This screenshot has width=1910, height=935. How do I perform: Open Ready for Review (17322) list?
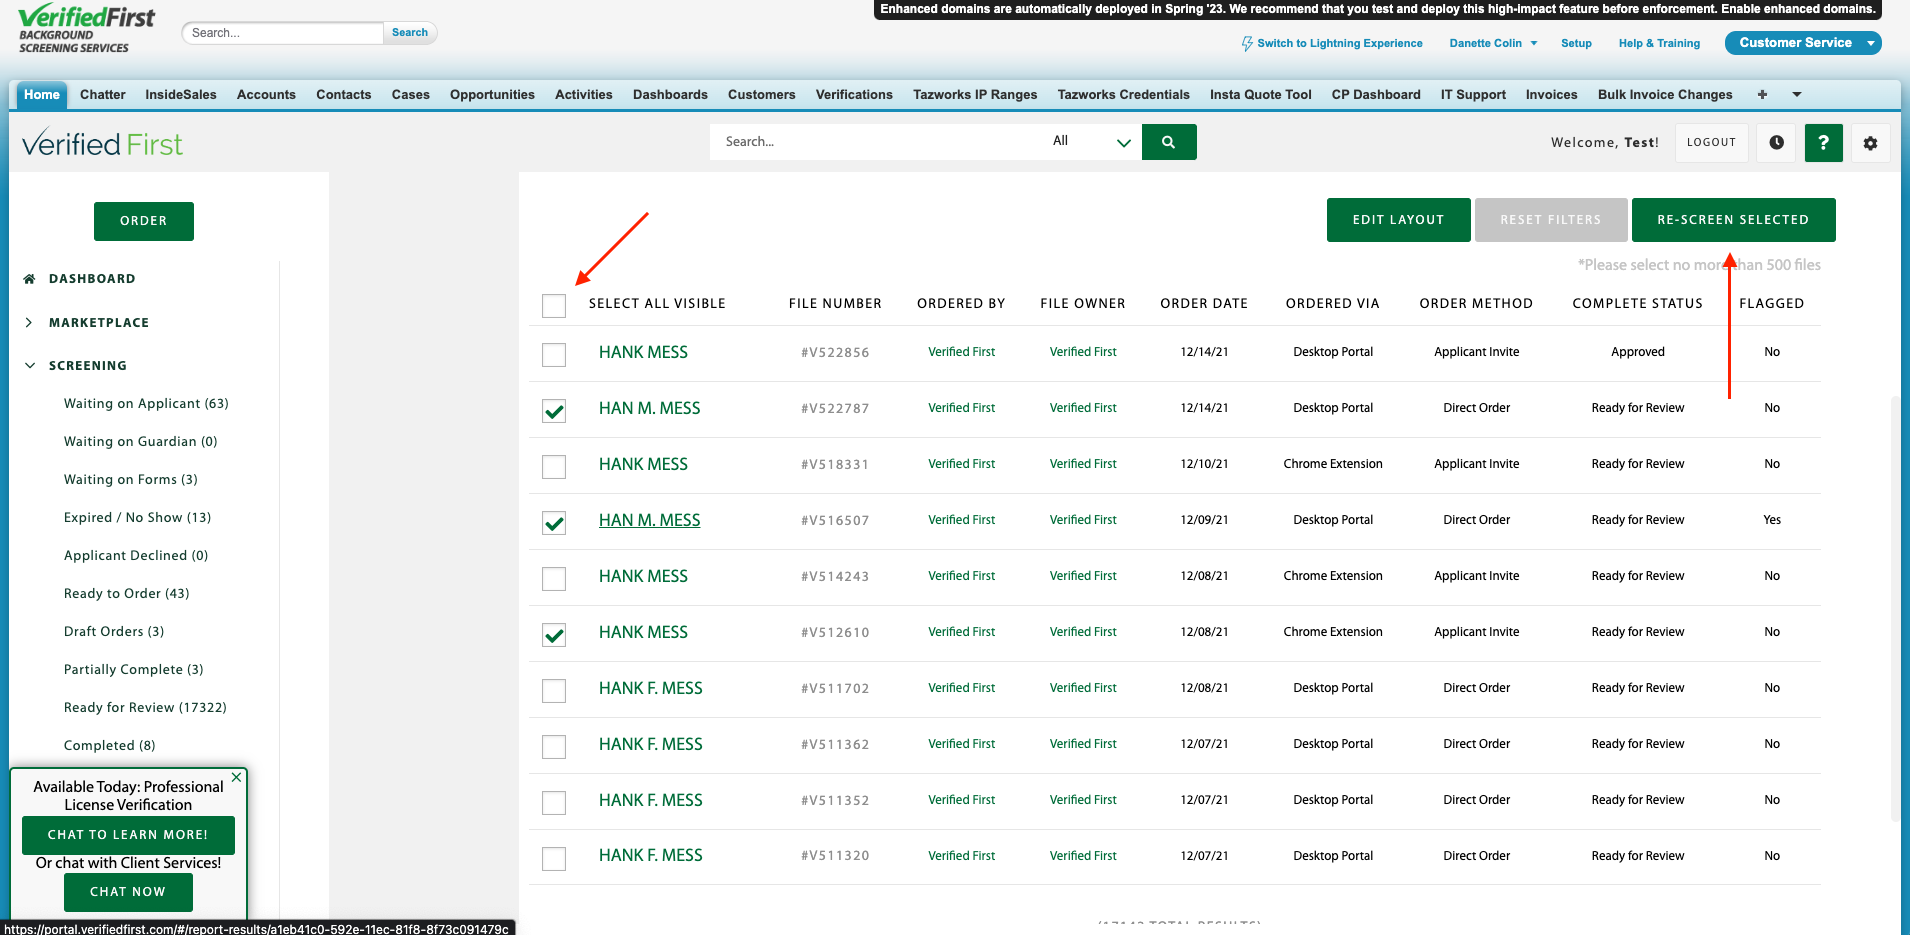pos(145,708)
